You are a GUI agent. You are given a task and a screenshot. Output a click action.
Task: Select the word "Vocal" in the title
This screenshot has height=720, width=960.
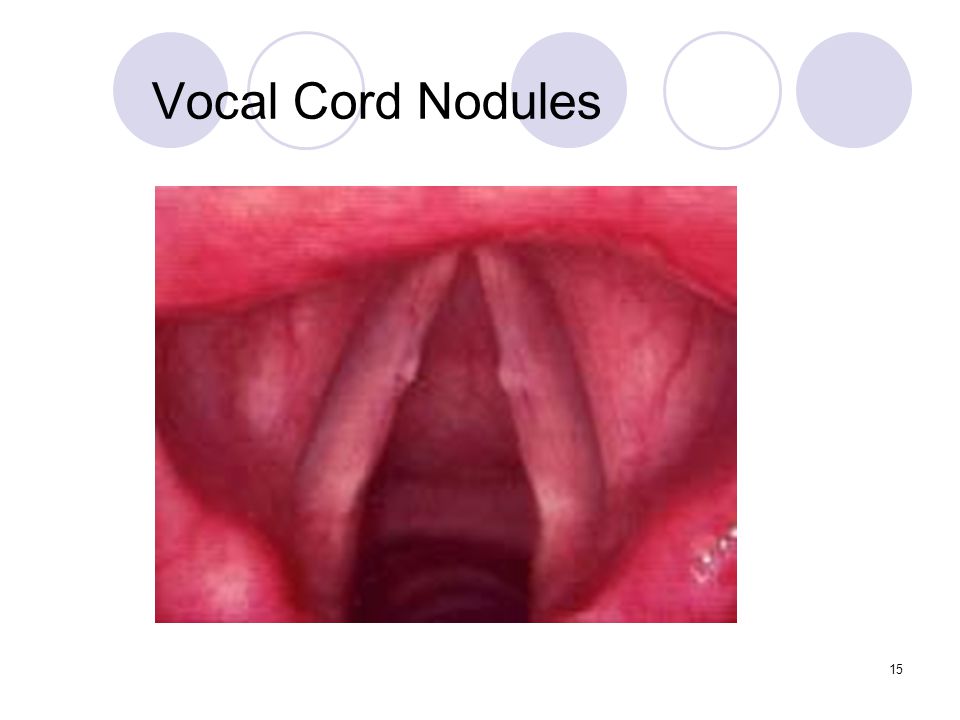[x=214, y=101]
